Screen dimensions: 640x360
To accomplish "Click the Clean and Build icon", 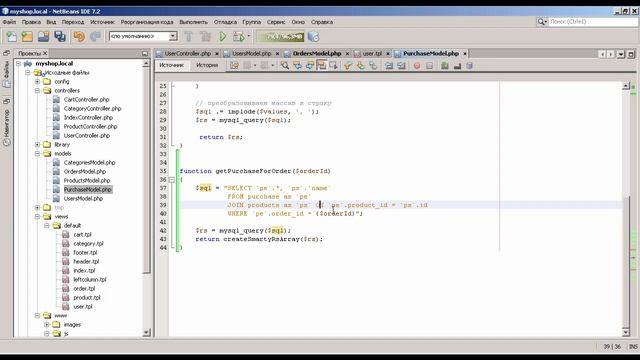I will [205, 37].
